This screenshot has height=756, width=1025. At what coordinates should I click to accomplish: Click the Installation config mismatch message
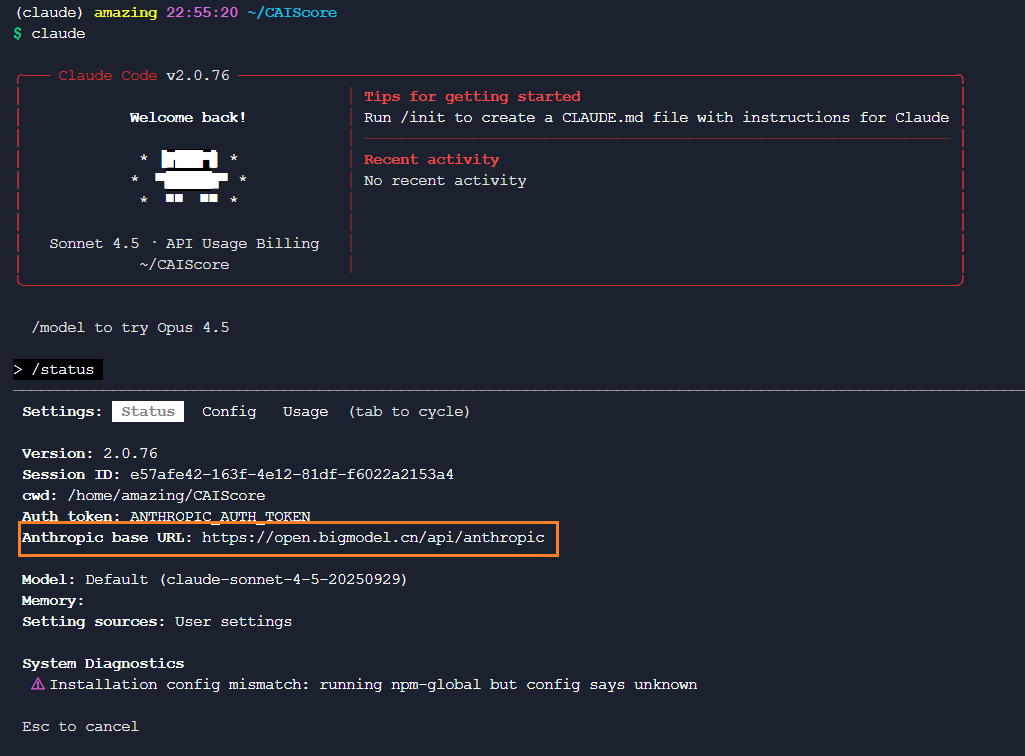pos(373,684)
